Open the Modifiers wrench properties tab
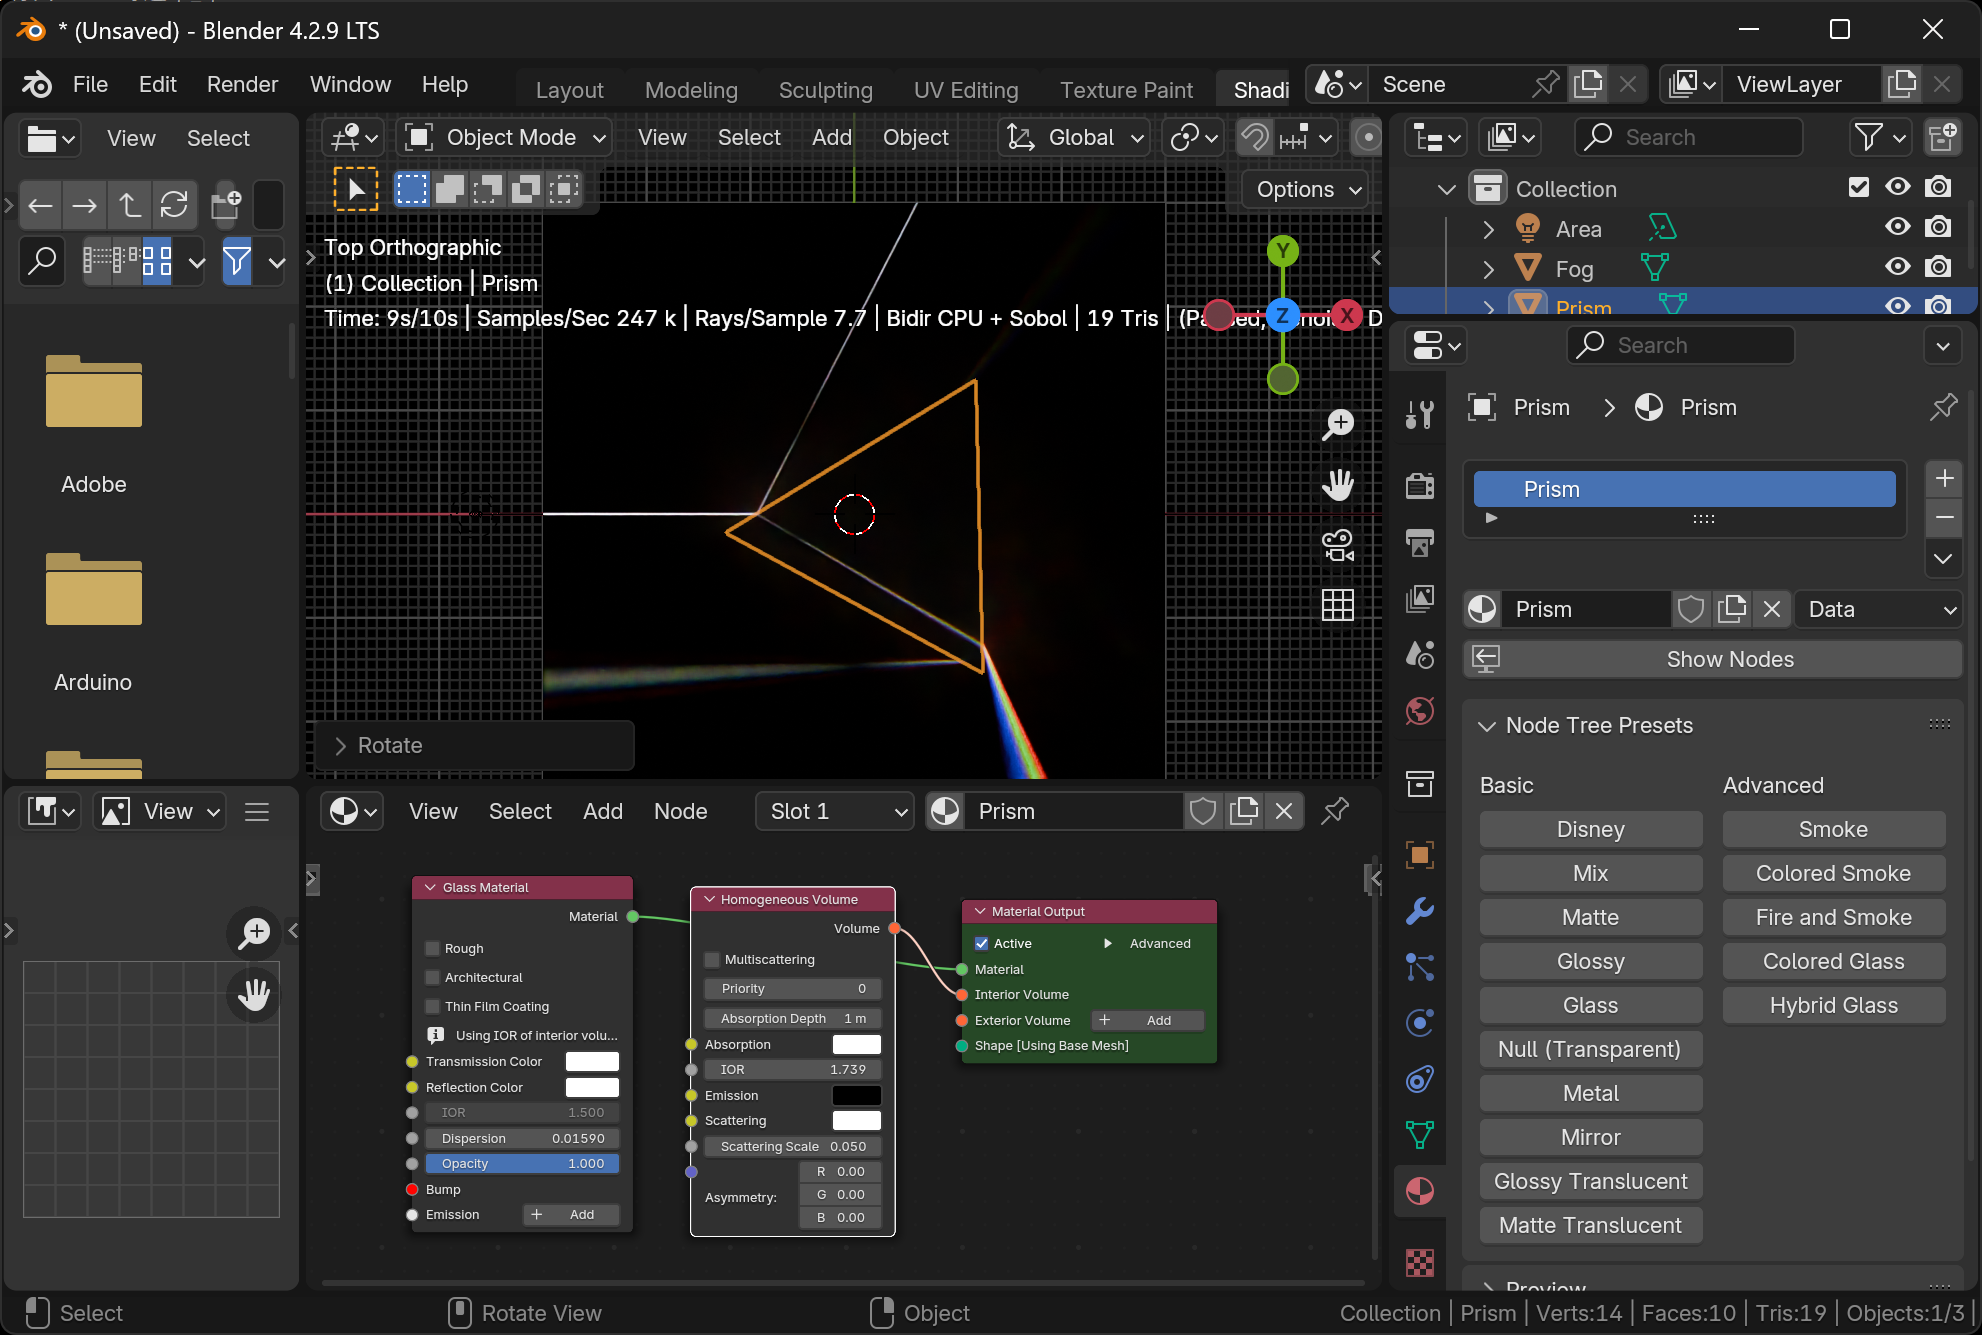The height and width of the screenshot is (1335, 1982). (x=1419, y=911)
